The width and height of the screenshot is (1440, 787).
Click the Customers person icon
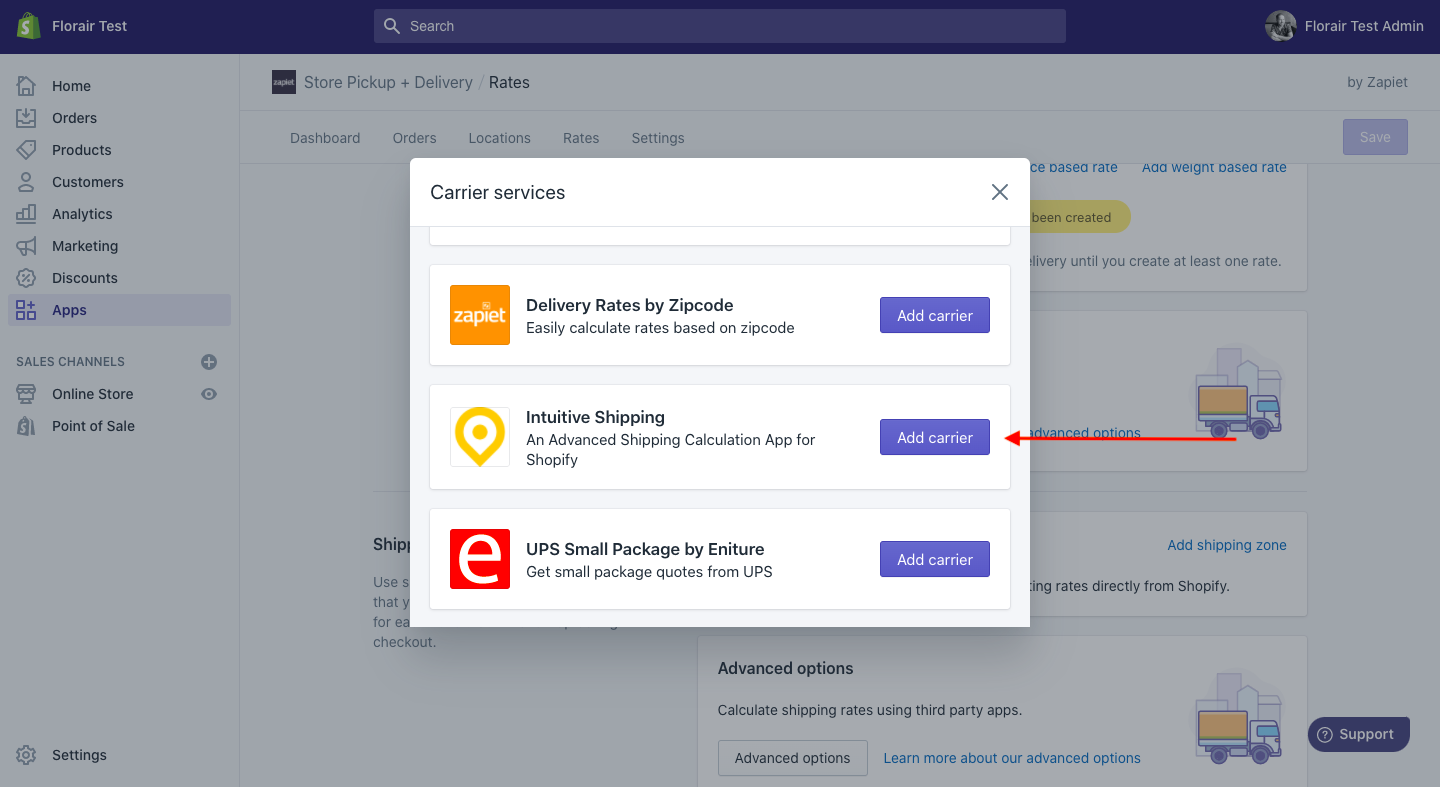[26, 182]
